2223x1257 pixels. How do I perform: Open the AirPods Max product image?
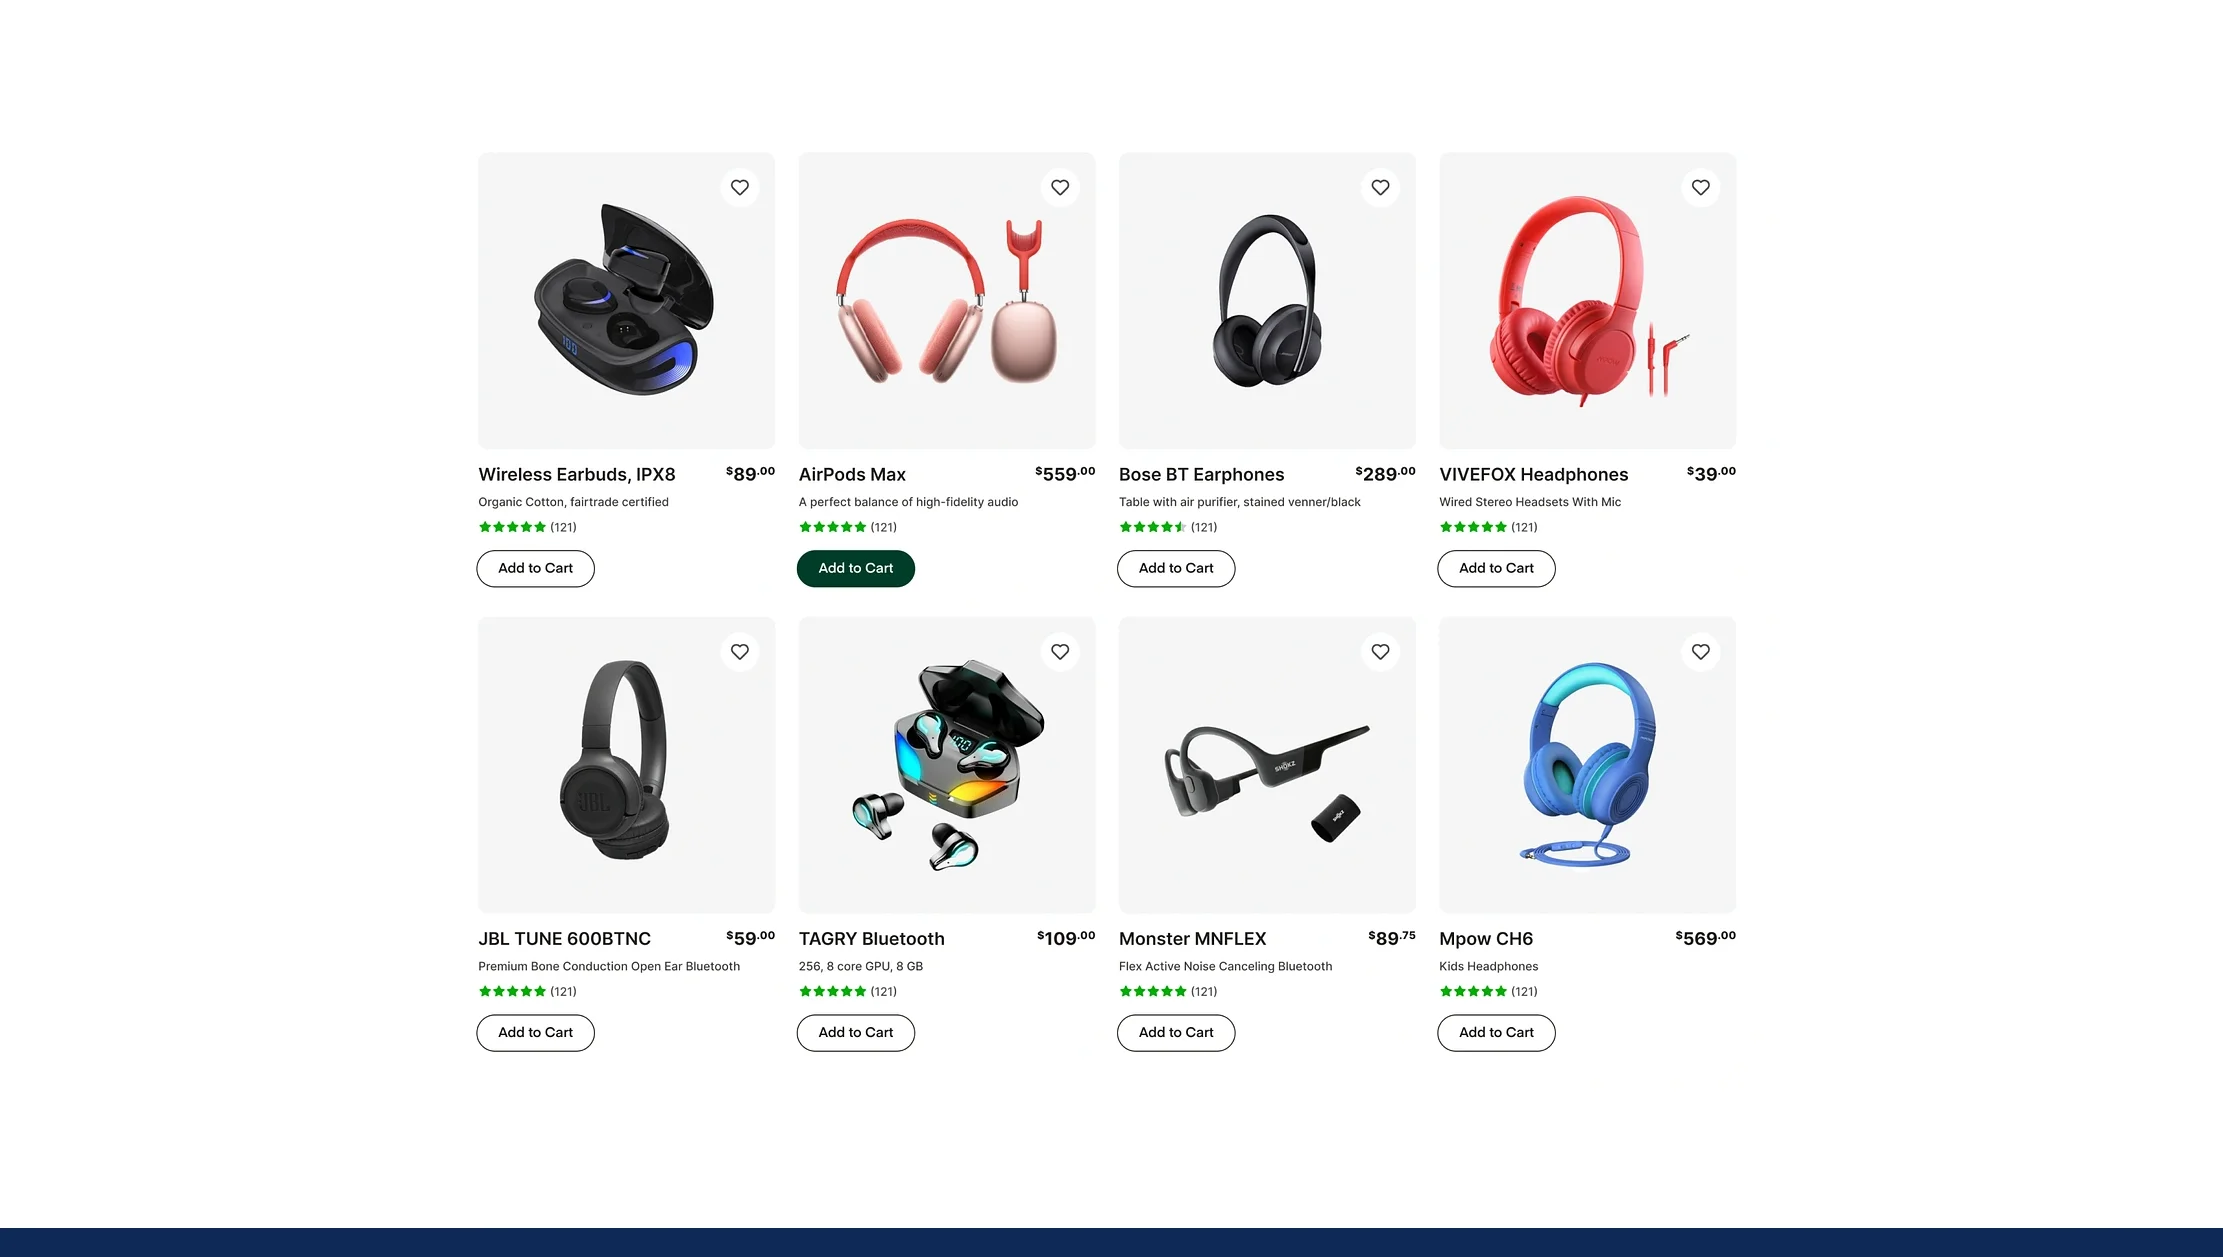(x=947, y=300)
